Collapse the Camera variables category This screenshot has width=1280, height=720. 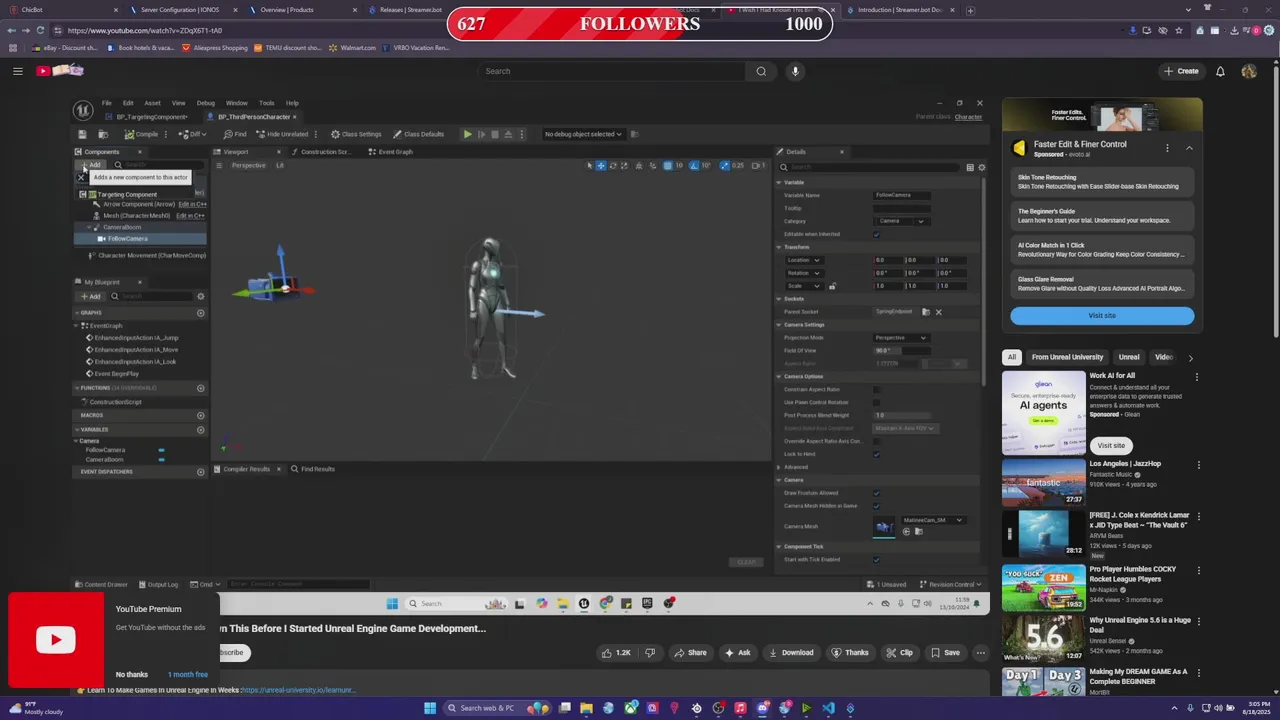click(77, 441)
